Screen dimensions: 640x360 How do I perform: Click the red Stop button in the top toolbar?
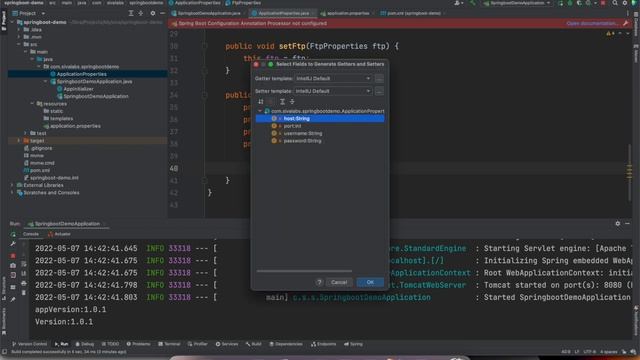(x=603, y=3)
